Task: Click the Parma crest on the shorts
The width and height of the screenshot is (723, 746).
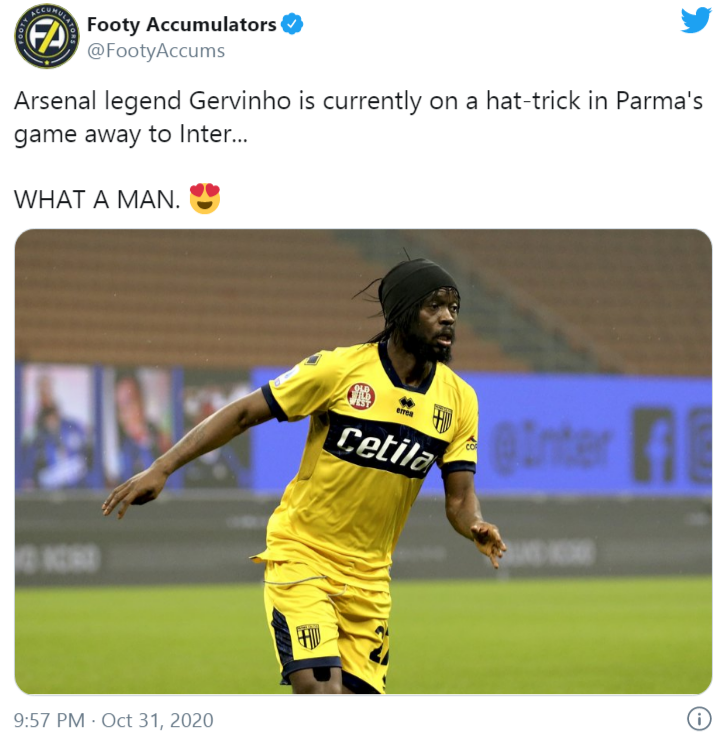Action: [308, 637]
